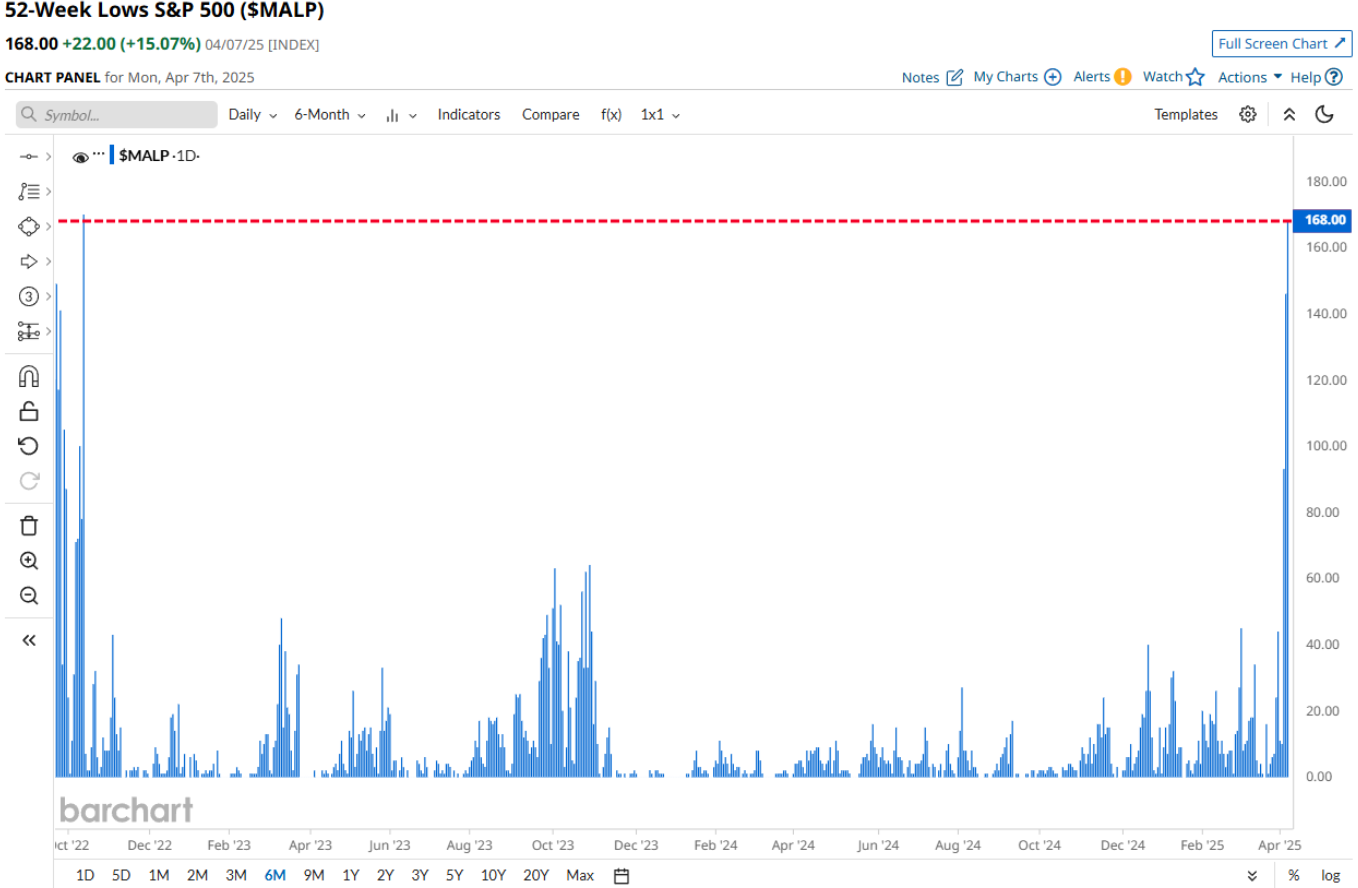This screenshot has height=888, width=1358.
Task: Zoom in using the magnifier plus icon
Action: (x=29, y=561)
